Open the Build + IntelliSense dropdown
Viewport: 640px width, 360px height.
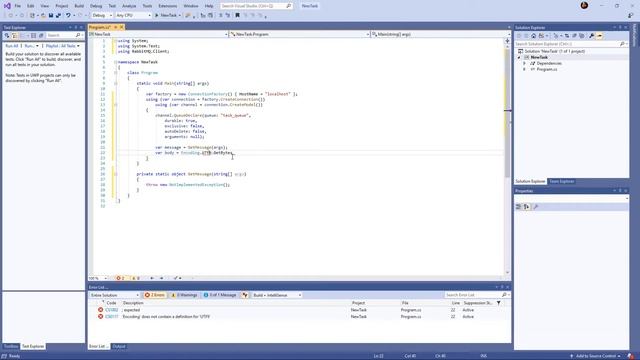coord(277,295)
